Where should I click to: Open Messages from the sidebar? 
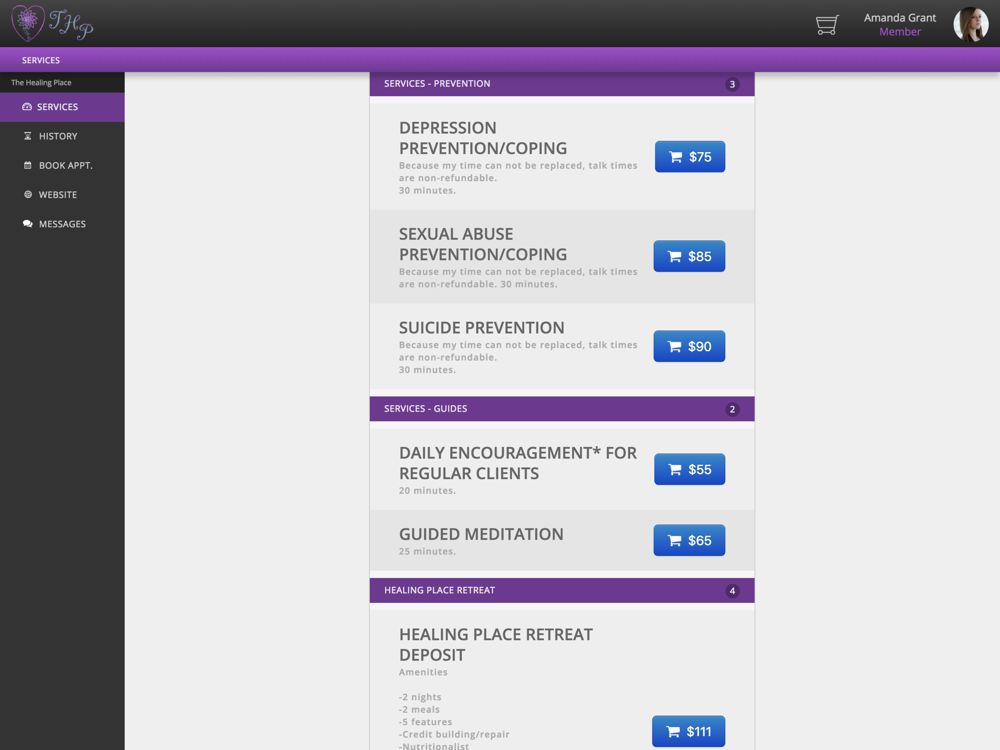62,224
